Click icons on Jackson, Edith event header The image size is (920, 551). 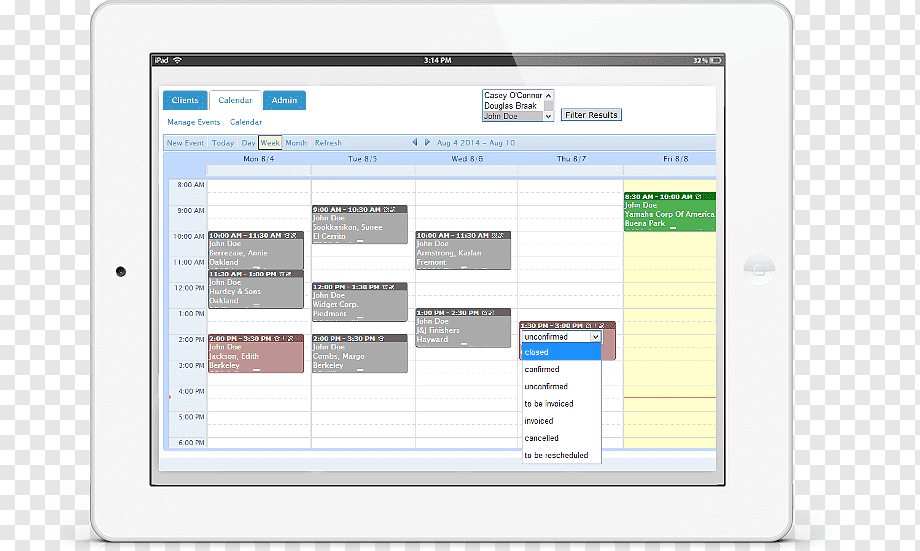click(x=284, y=339)
